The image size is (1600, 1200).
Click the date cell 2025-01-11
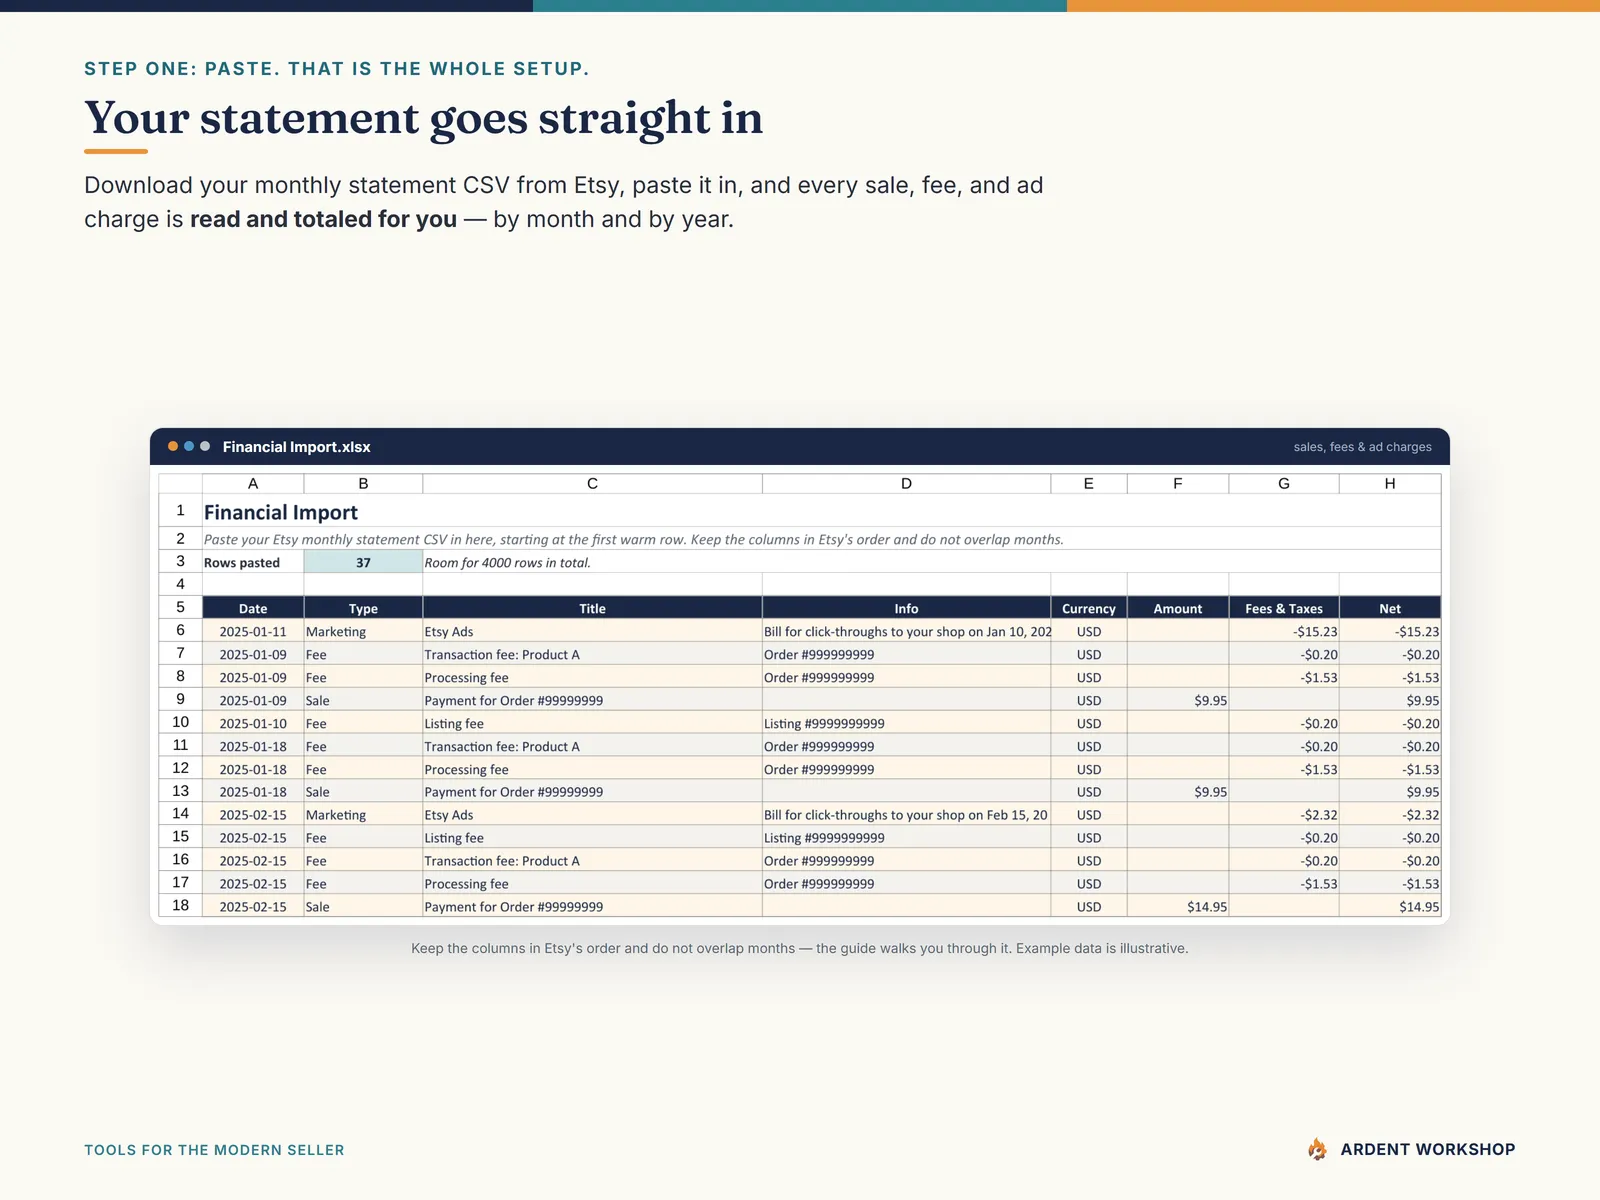(x=253, y=631)
